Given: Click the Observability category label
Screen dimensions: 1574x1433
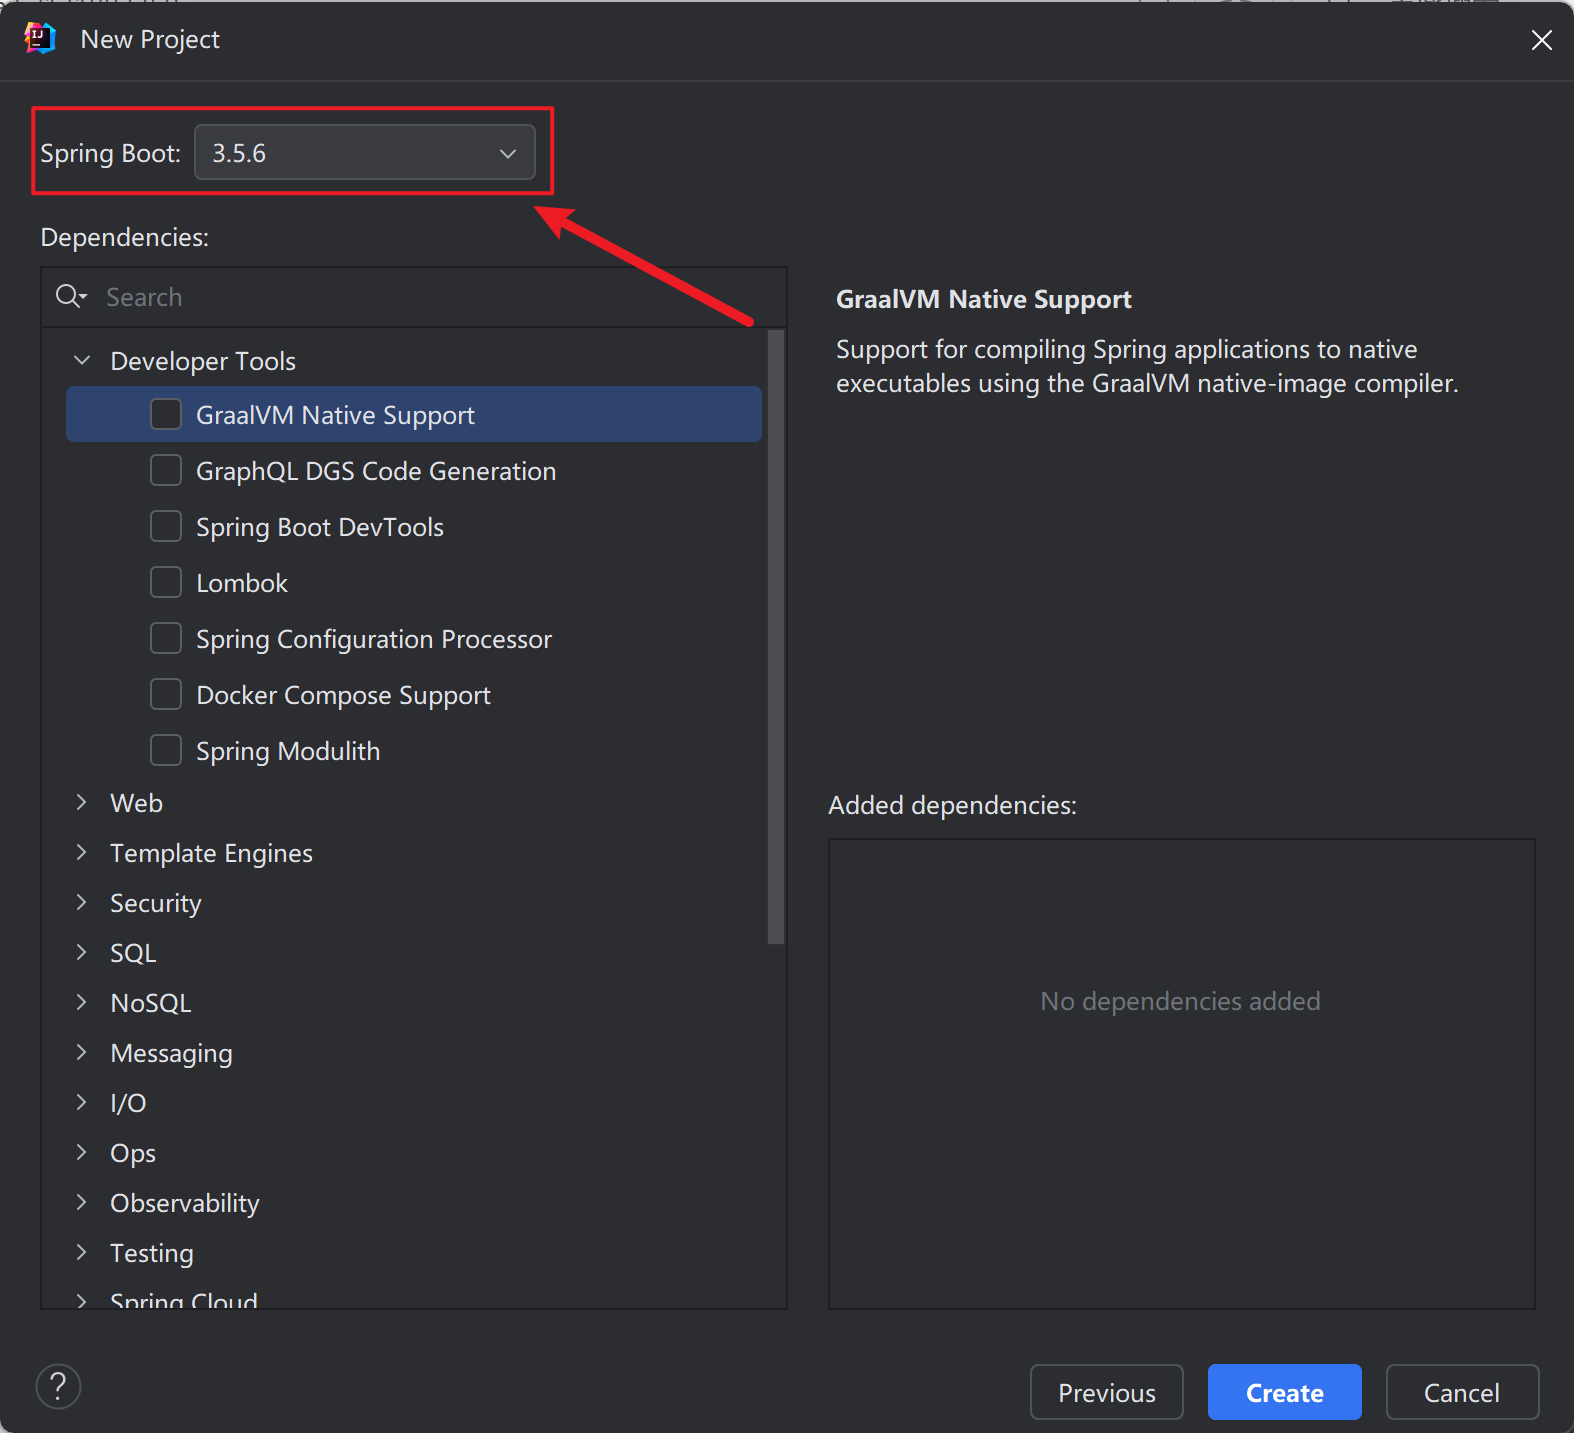Looking at the screenshot, I should pos(185,1203).
